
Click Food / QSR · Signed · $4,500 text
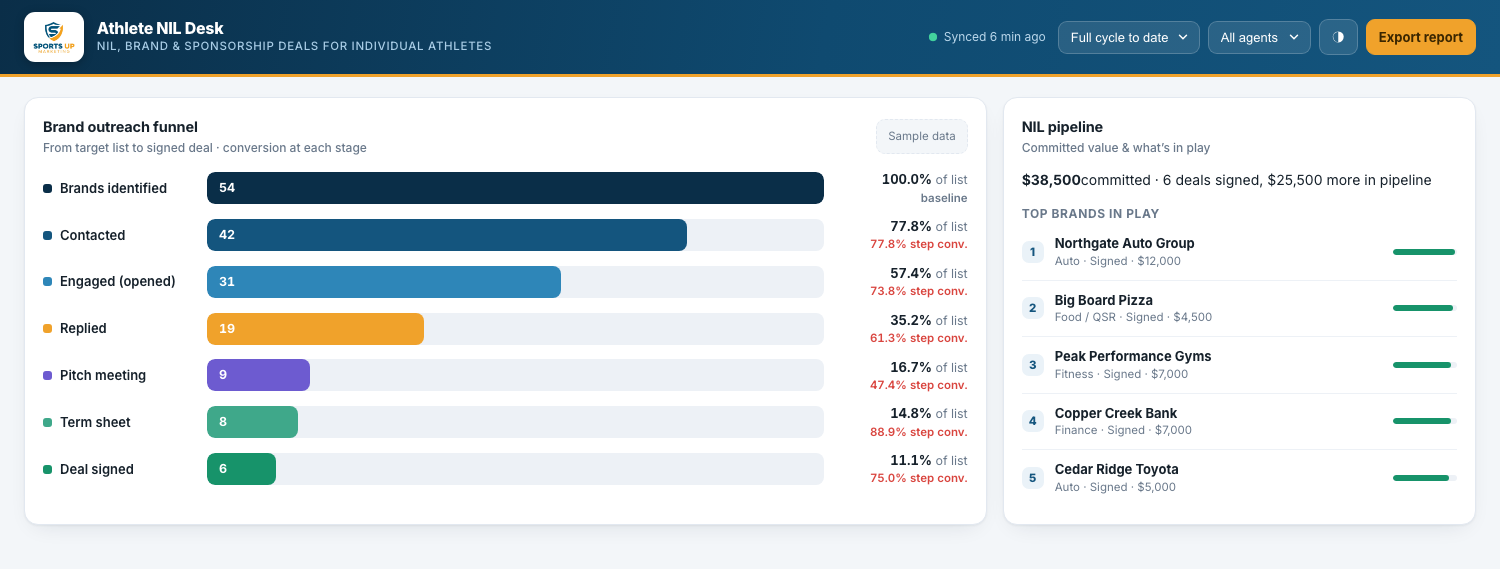(x=1133, y=317)
